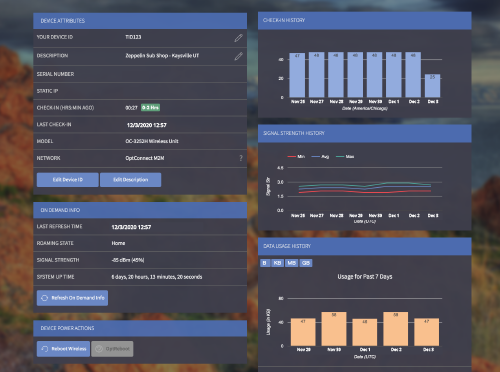Click the question mark icon next to Network
The width and height of the screenshot is (500, 372).
click(241, 158)
